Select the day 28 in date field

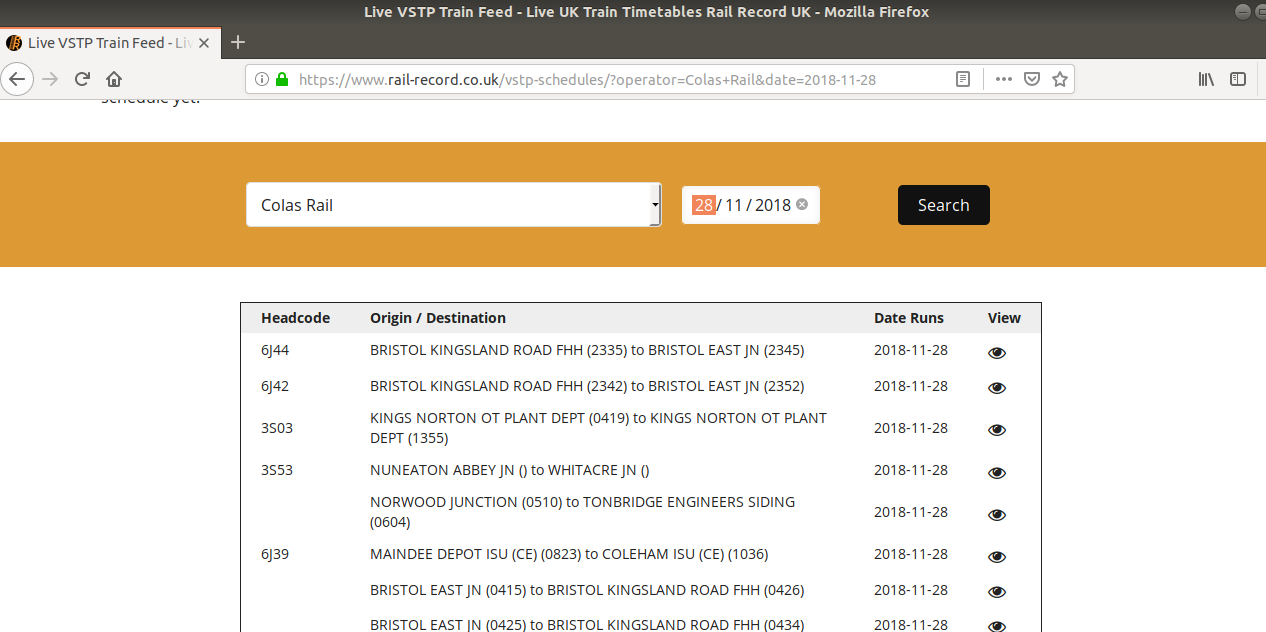704,205
